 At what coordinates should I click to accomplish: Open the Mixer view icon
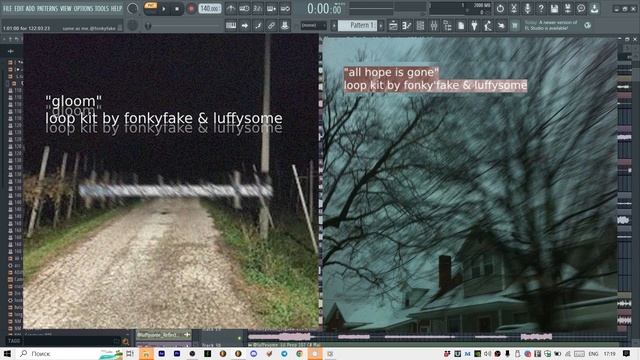(434, 26)
